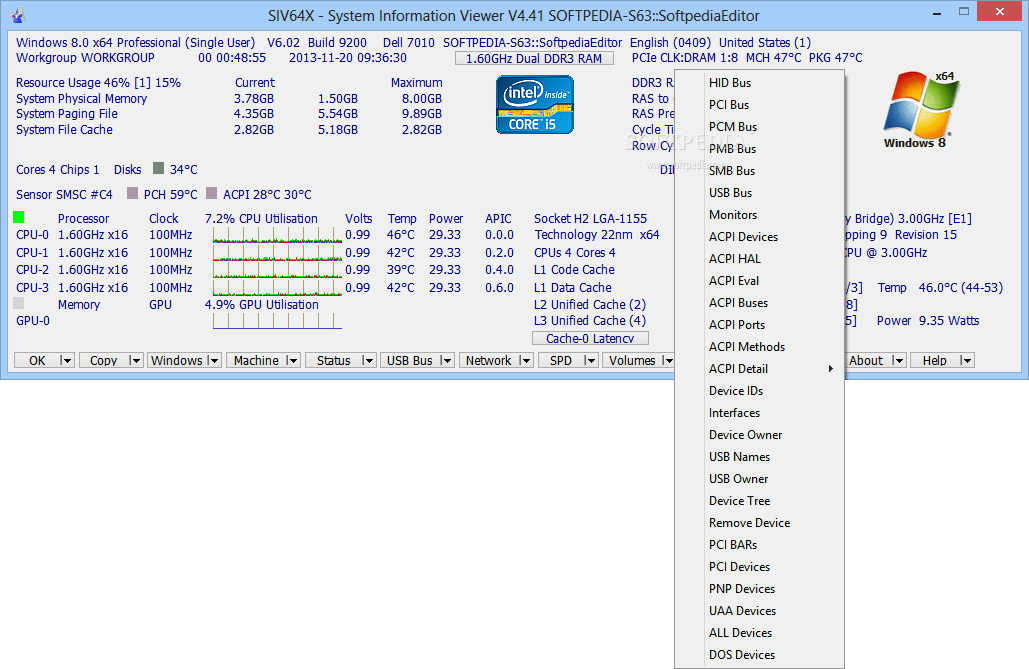Click the PCH 59°C sensor color square

tap(133, 193)
